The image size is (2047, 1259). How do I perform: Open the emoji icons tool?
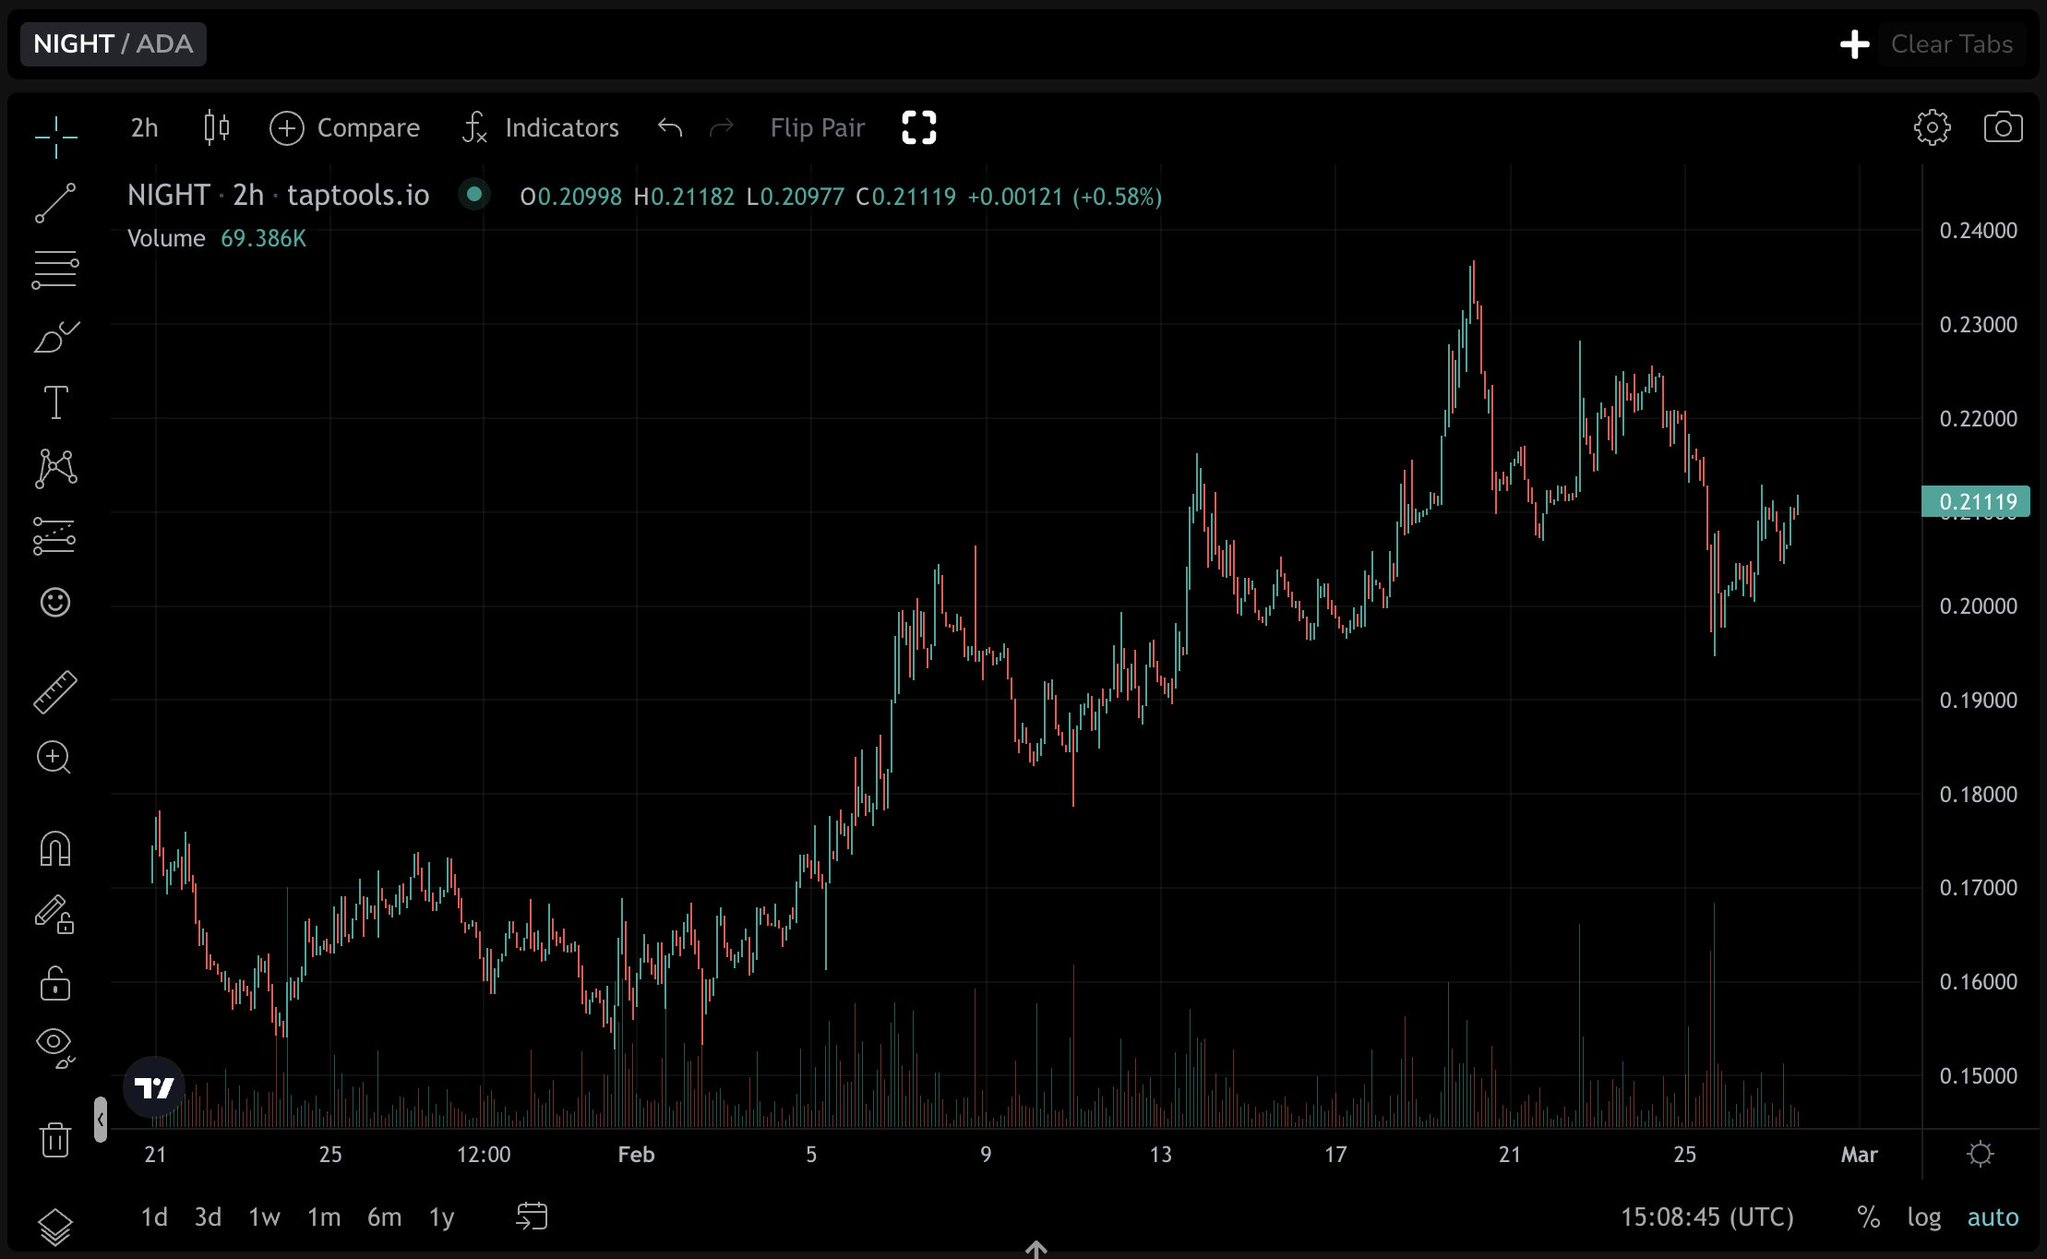click(x=55, y=602)
